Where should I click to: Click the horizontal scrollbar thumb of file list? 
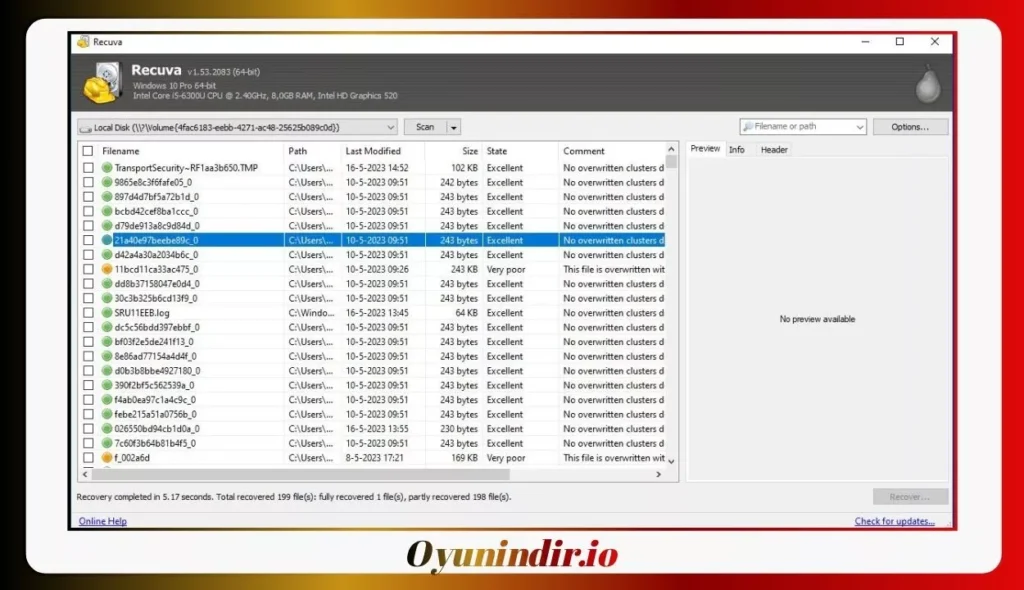point(300,474)
